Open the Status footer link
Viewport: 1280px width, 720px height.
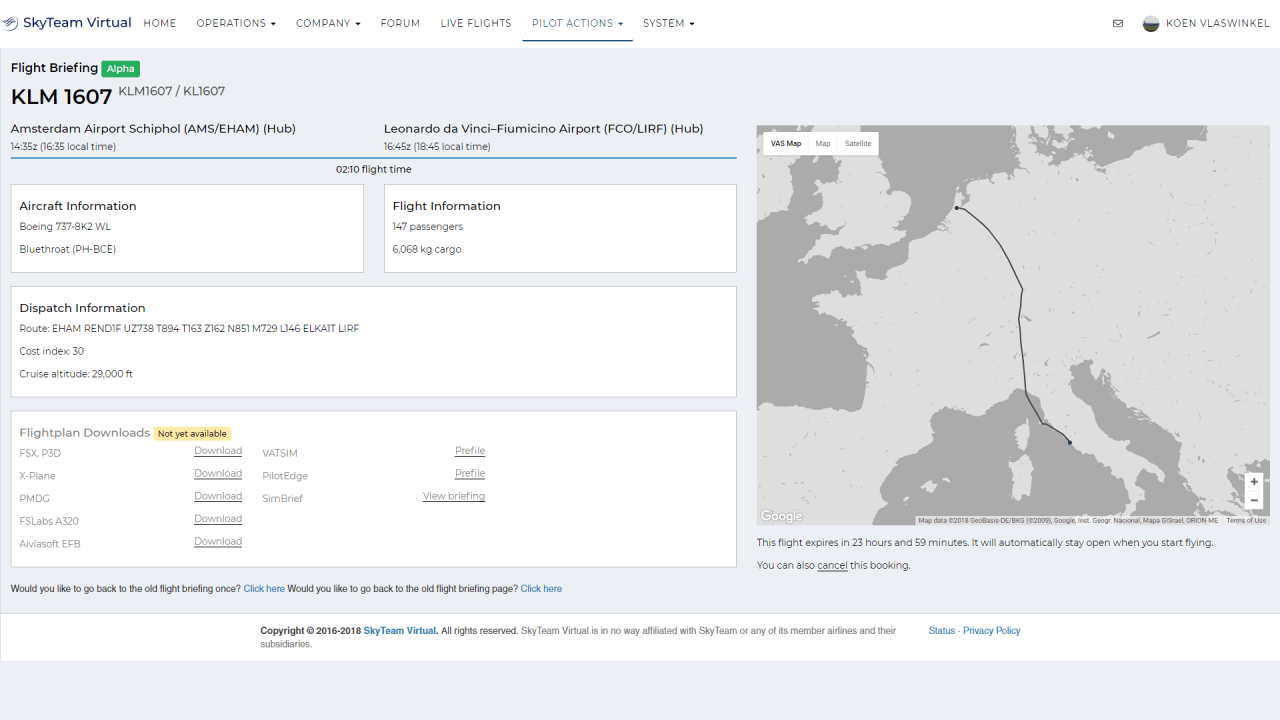pos(942,631)
